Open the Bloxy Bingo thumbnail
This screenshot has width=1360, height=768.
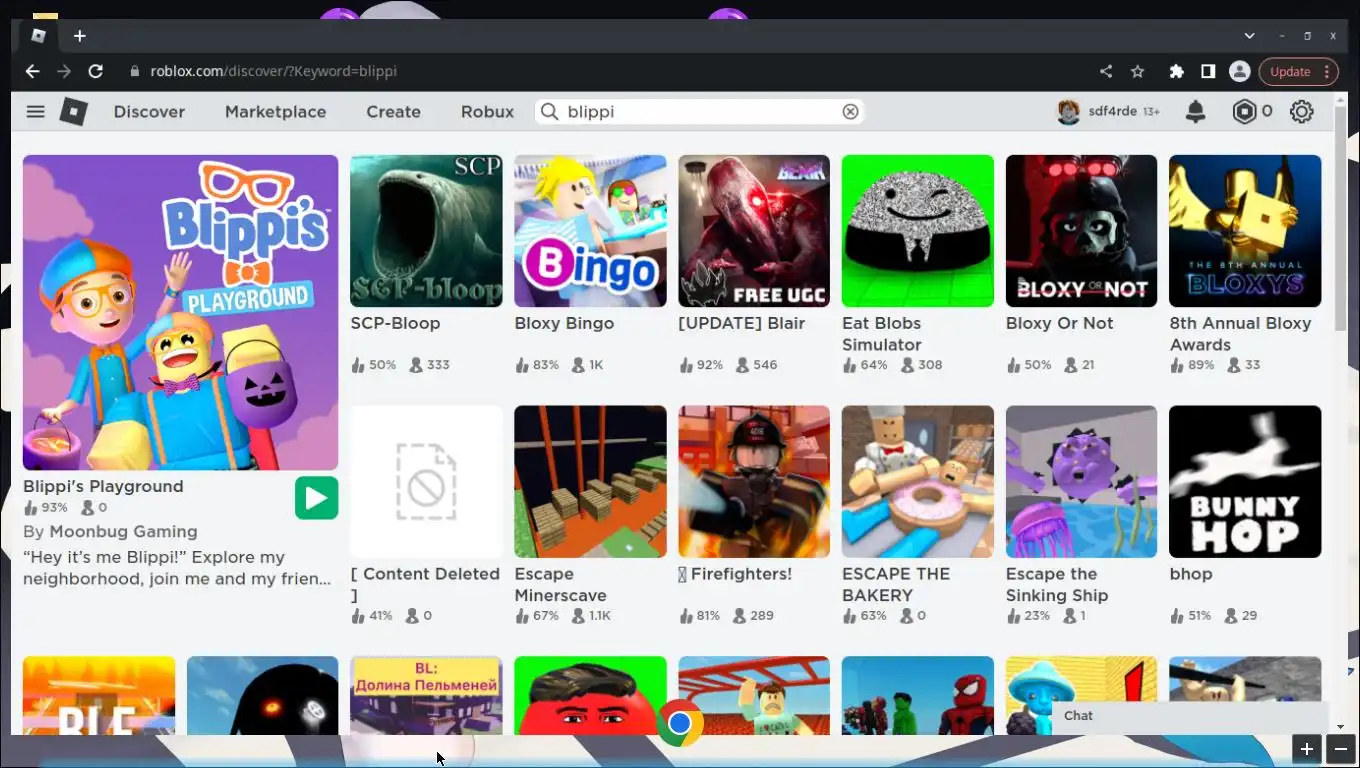tap(590, 231)
